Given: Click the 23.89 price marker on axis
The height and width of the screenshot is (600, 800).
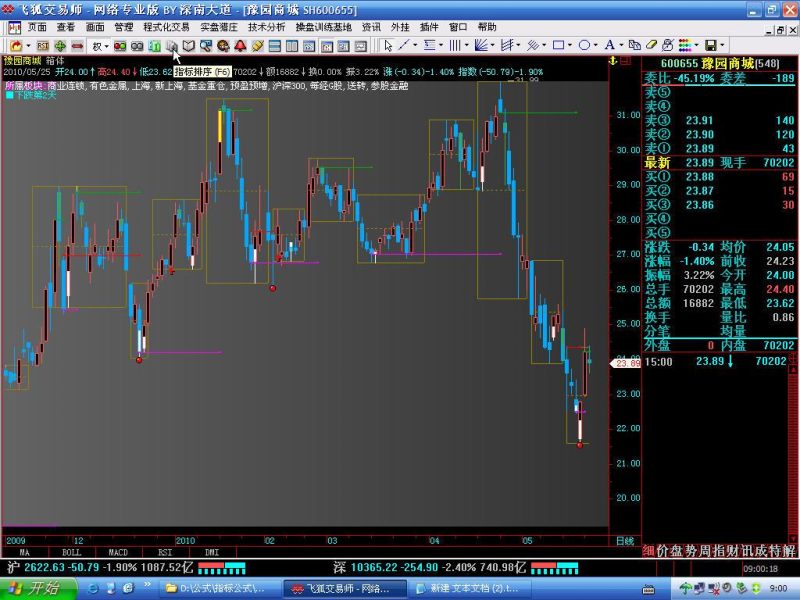Looking at the screenshot, I should pyautogui.click(x=626, y=363).
